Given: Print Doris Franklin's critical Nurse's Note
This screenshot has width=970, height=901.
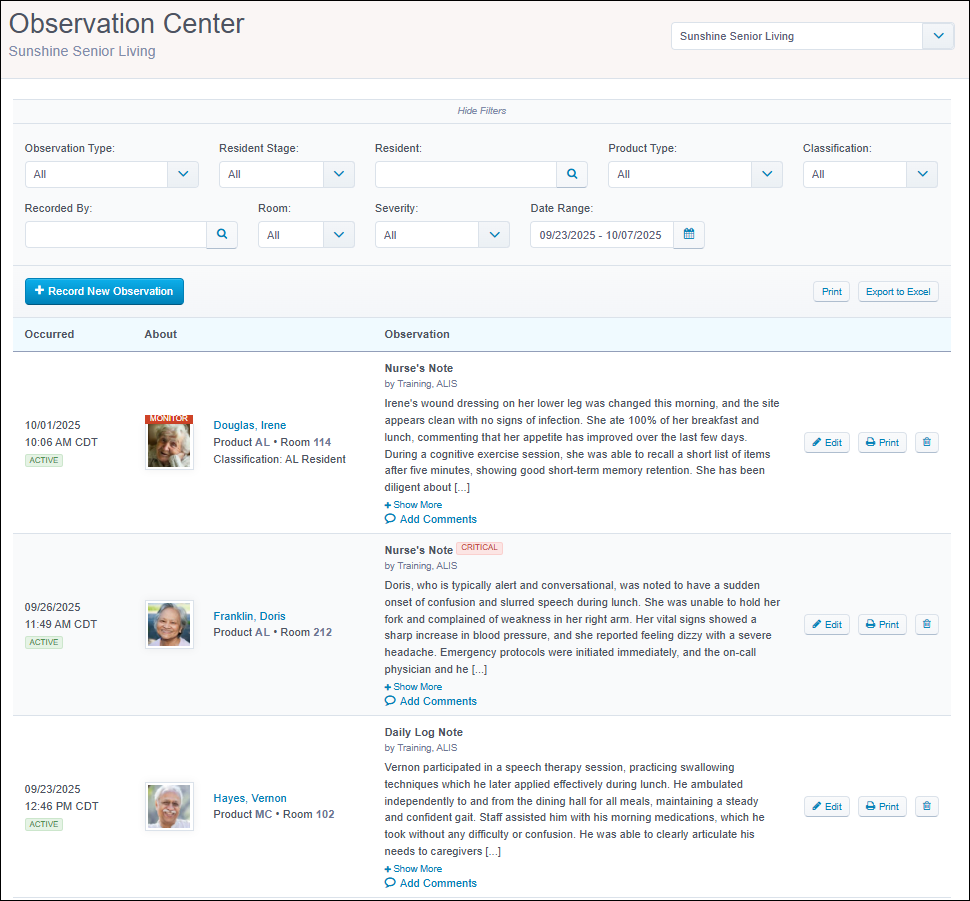Looking at the screenshot, I should [x=882, y=624].
